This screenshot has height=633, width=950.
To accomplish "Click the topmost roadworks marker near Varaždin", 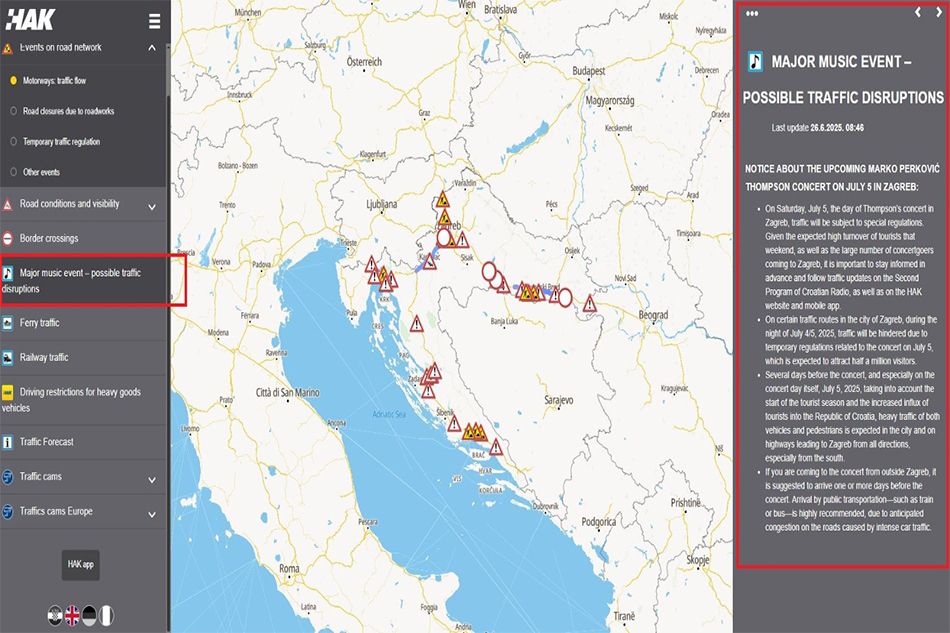I will point(443,199).
